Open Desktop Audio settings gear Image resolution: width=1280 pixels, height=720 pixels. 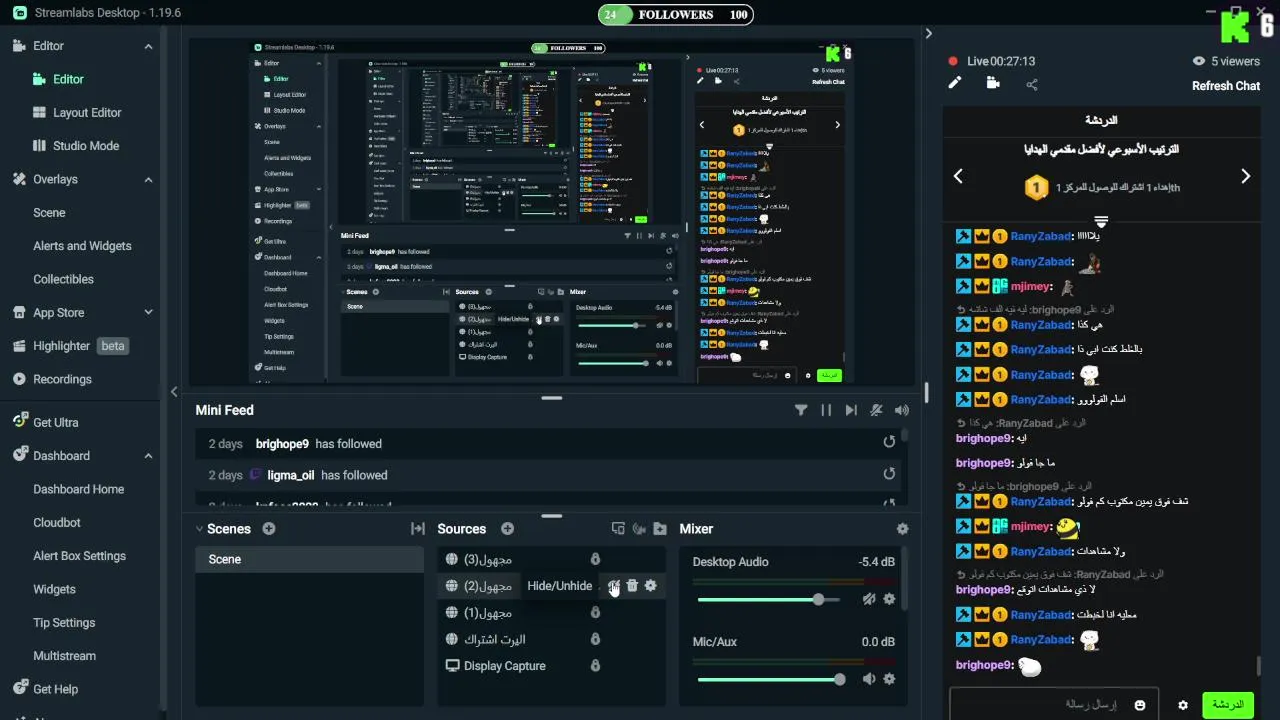coord(889,599)
